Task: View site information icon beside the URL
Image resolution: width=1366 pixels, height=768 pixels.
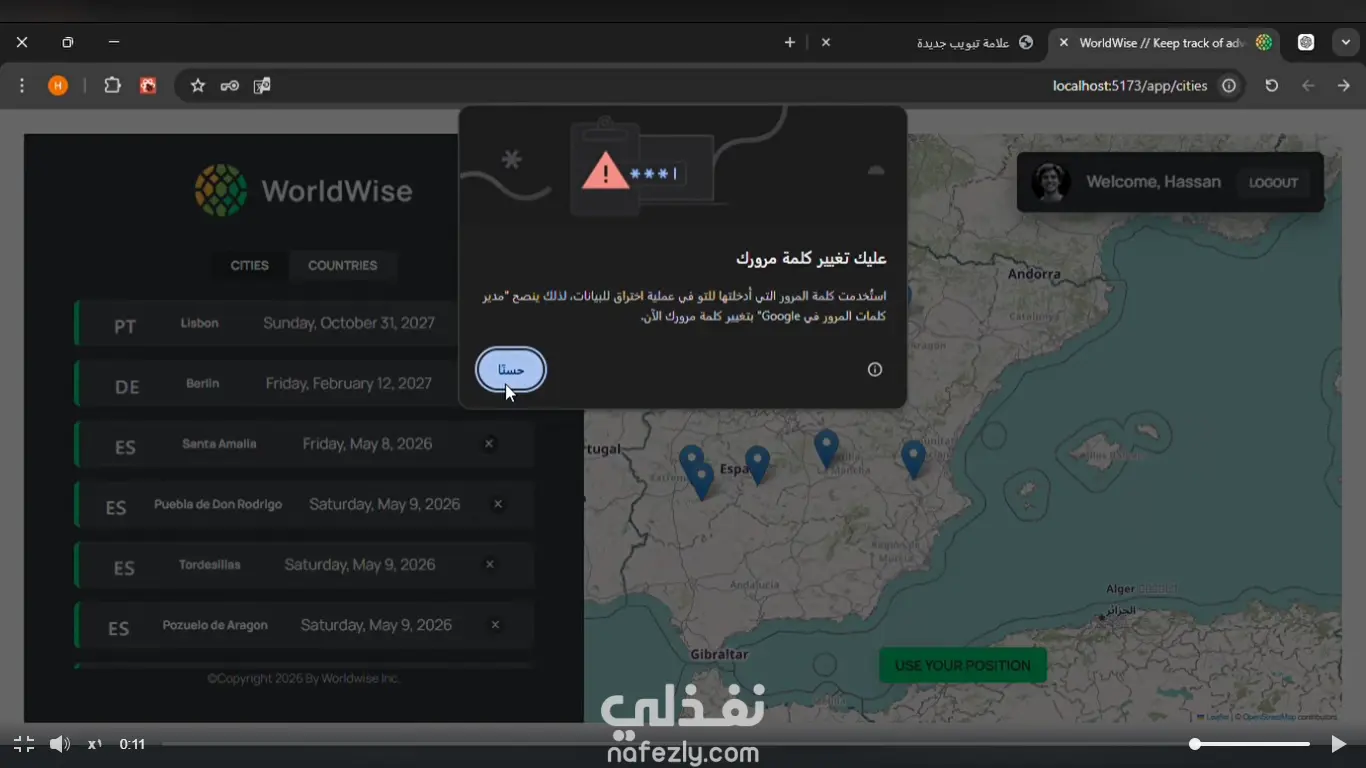Action: [1229, 86]
